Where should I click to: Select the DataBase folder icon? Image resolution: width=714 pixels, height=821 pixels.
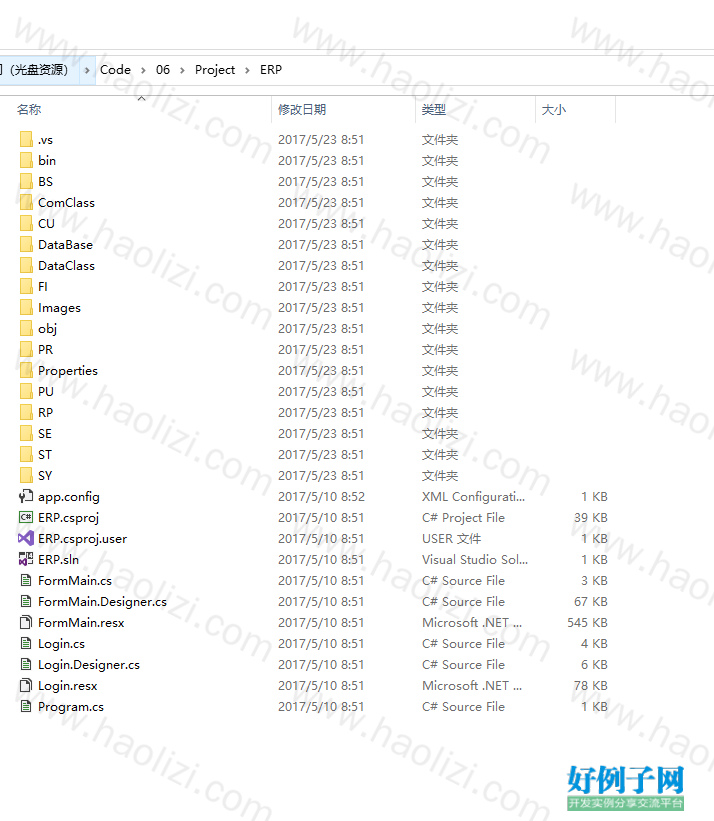(x=26, y=245)
